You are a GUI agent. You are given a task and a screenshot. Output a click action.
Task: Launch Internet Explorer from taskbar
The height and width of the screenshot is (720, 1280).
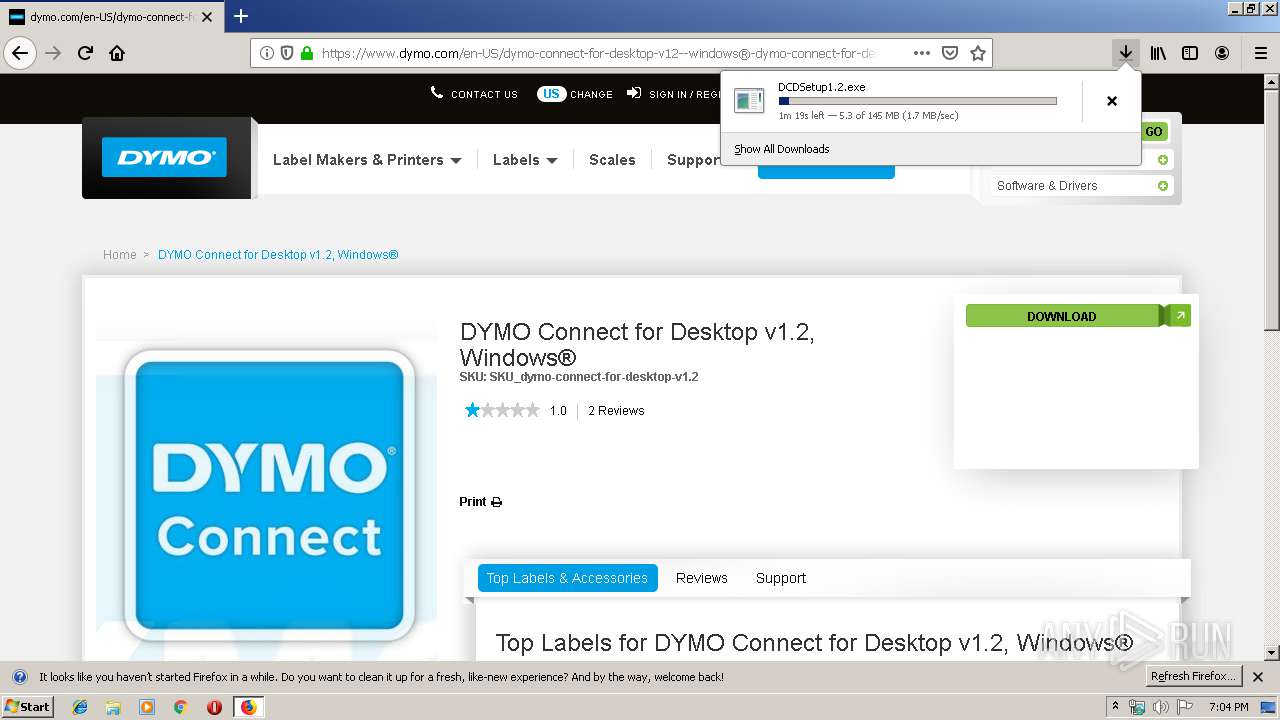point(80,707)
